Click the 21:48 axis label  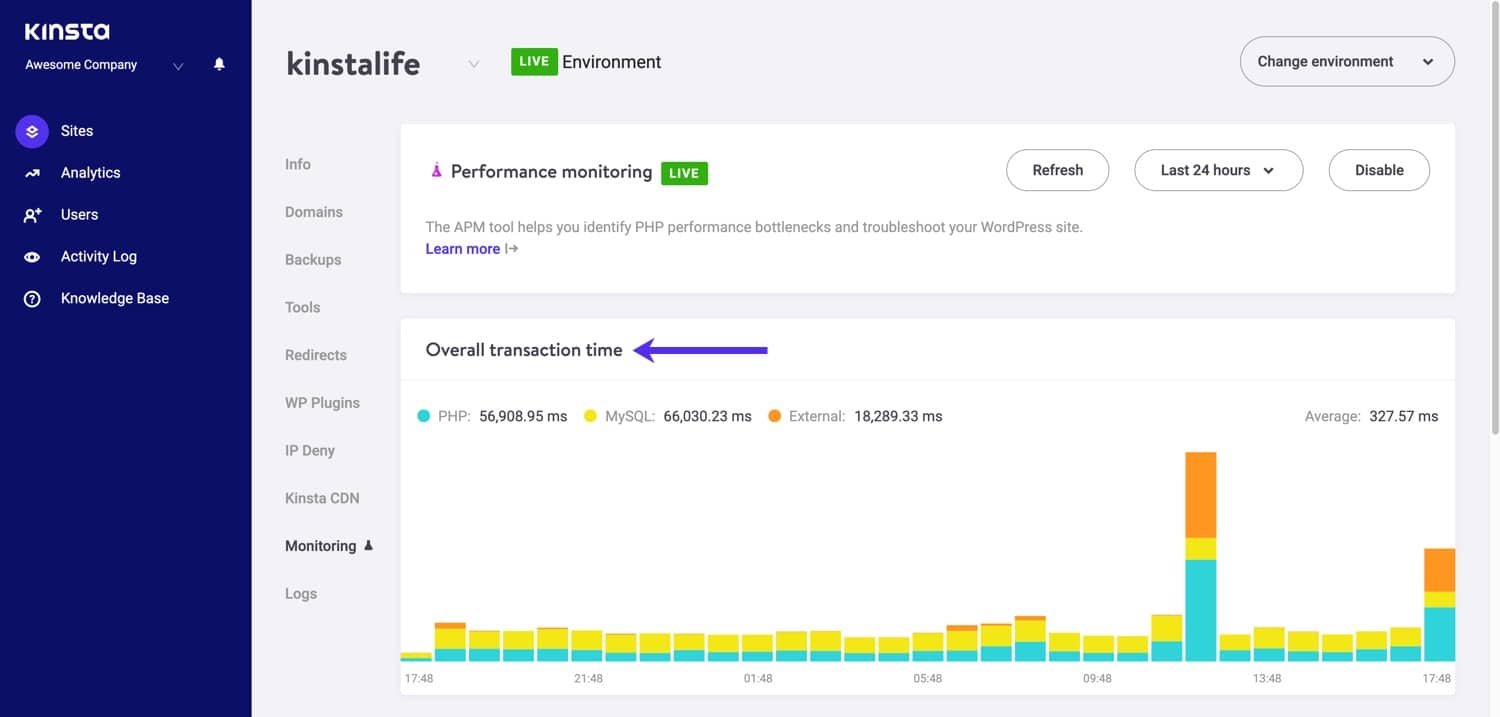tap(588, 679)
